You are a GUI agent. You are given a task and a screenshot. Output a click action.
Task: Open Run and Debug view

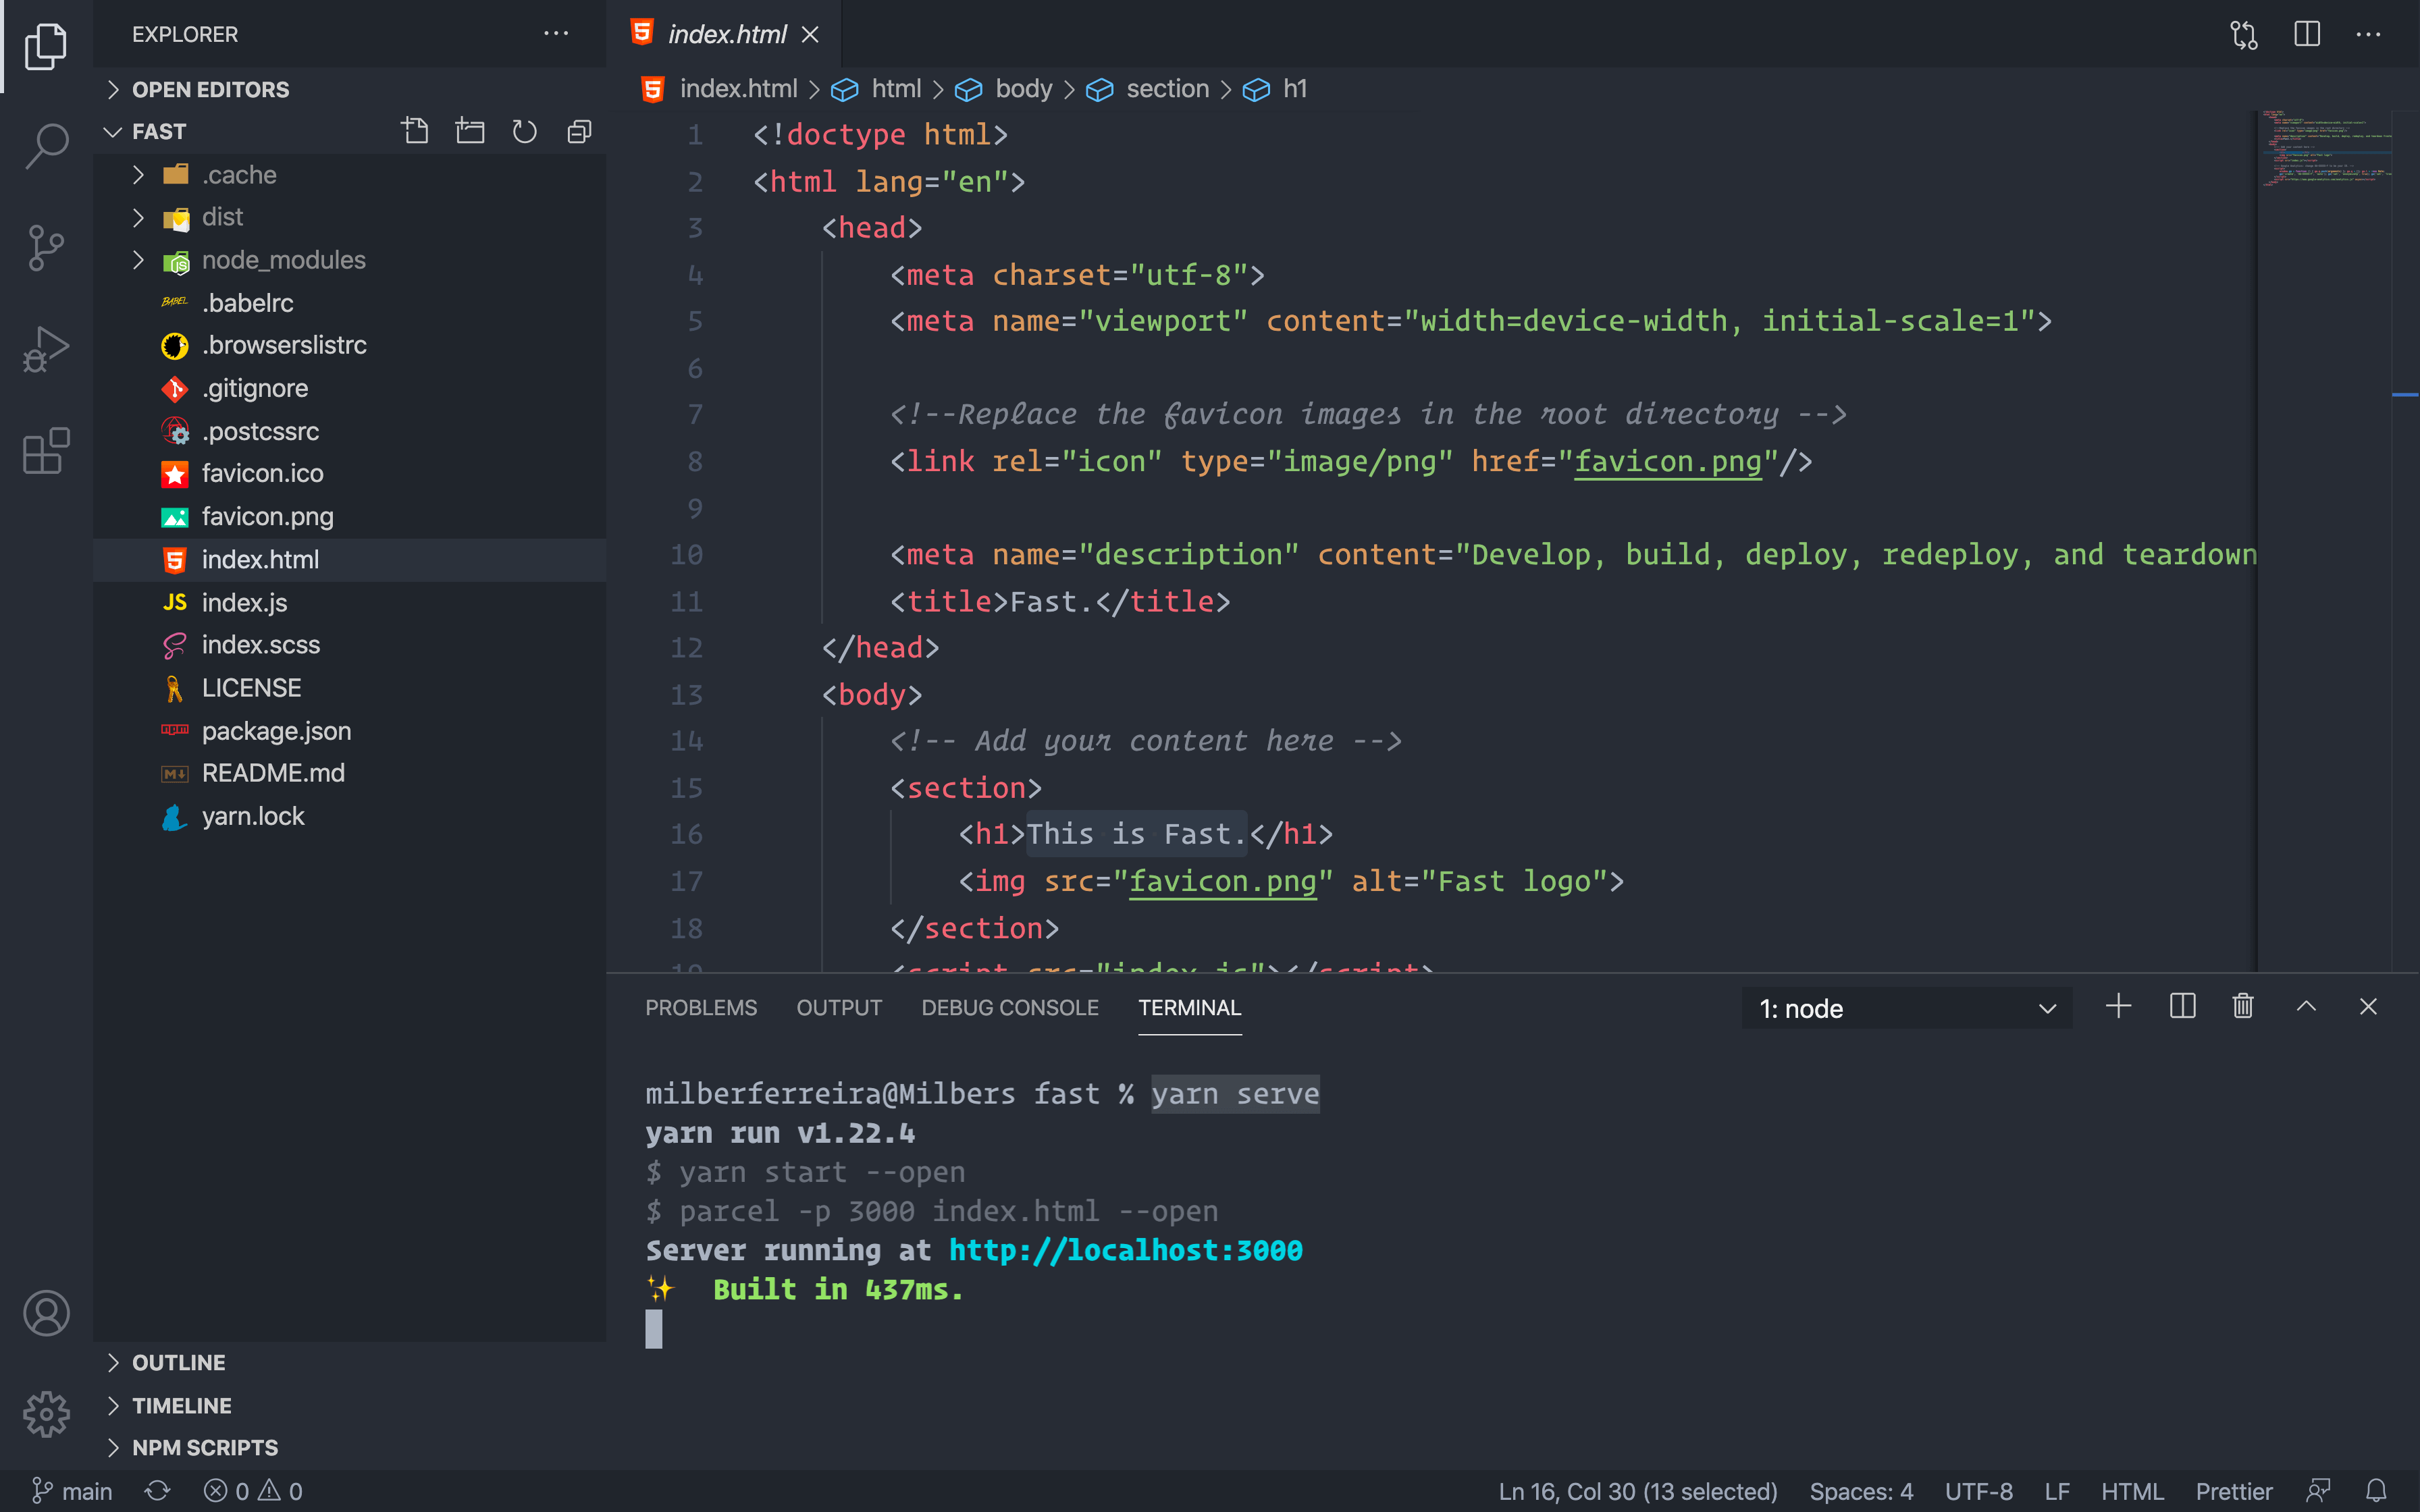pos(46,349)
